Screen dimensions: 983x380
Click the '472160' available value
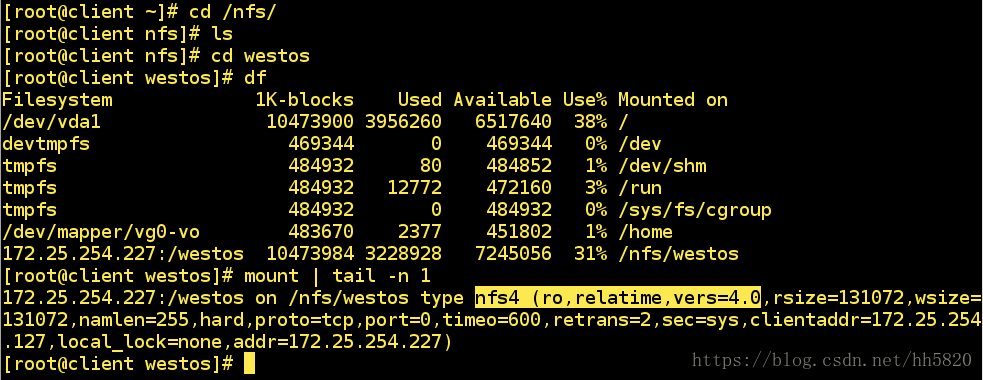(519, 187)
